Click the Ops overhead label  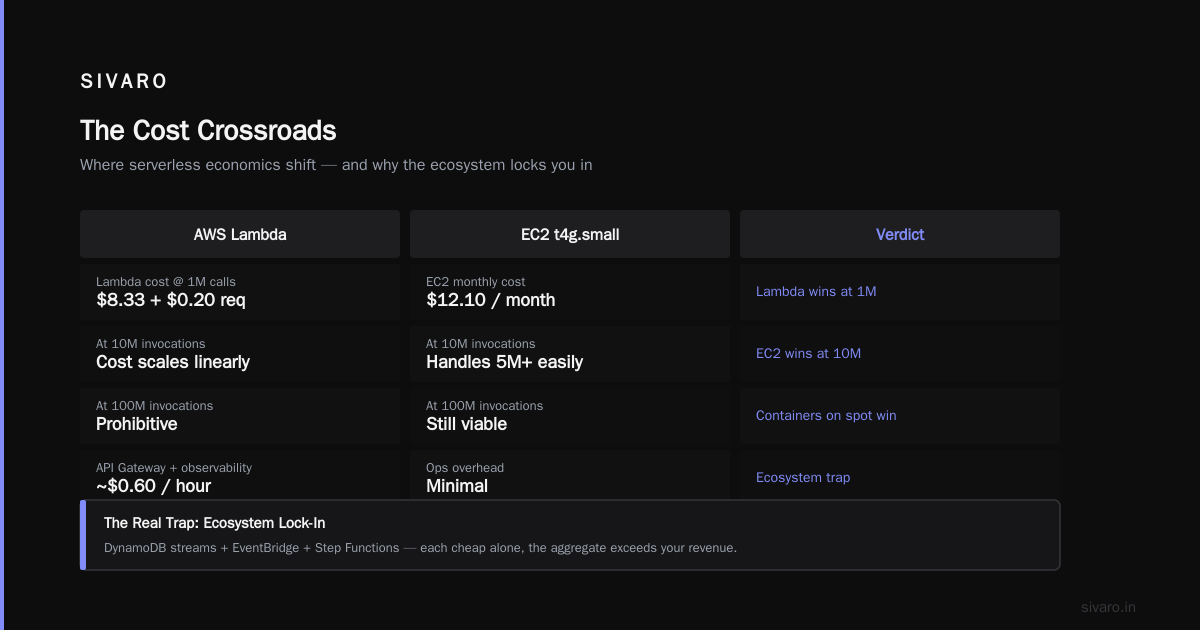click(x=465, y=468)
